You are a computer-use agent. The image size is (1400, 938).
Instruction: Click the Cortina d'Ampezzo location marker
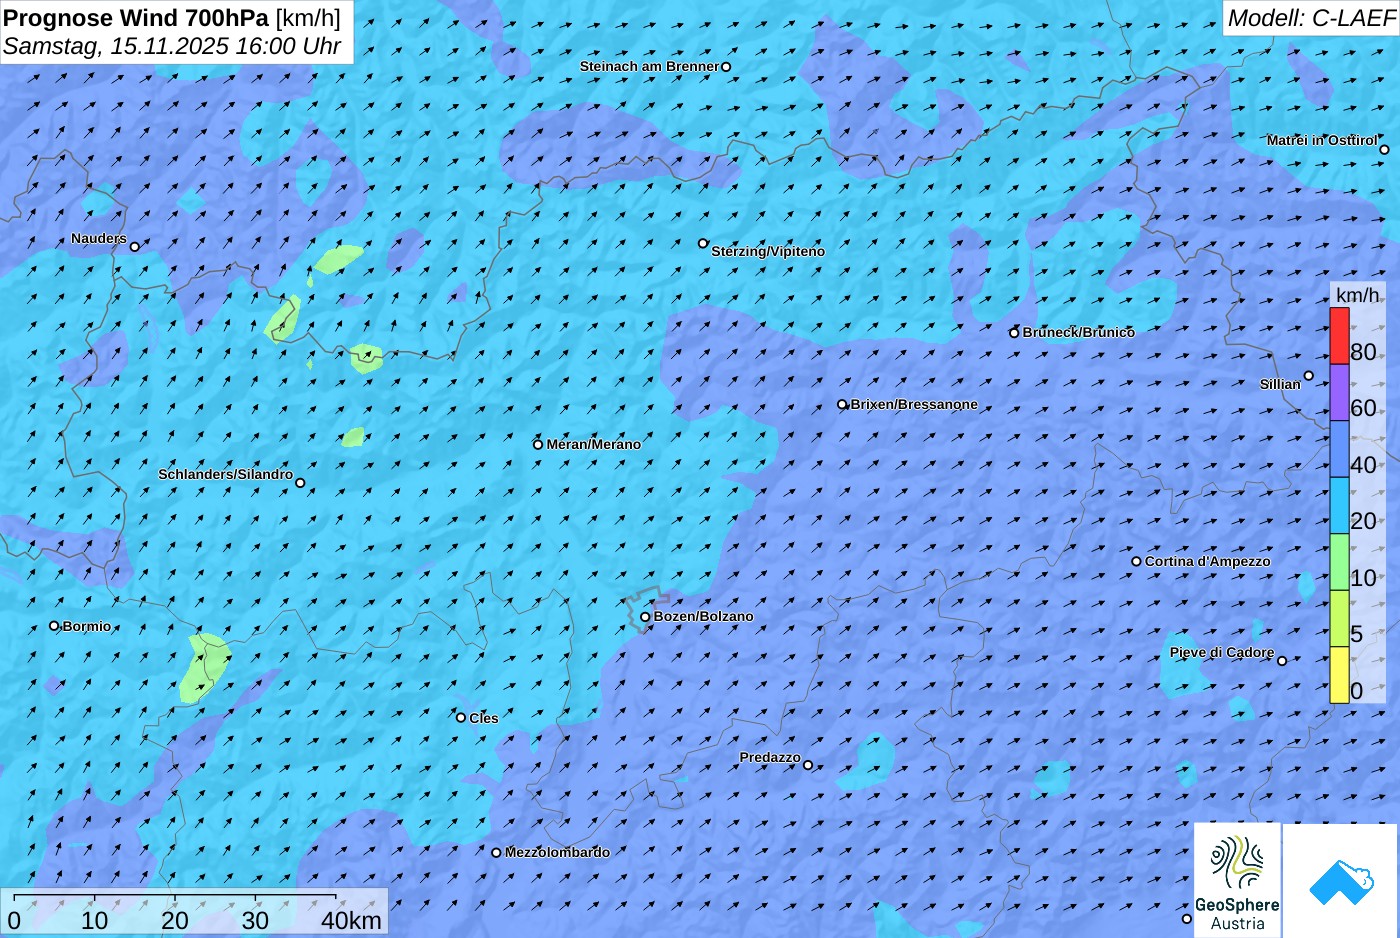click(x=1136, y=561)
